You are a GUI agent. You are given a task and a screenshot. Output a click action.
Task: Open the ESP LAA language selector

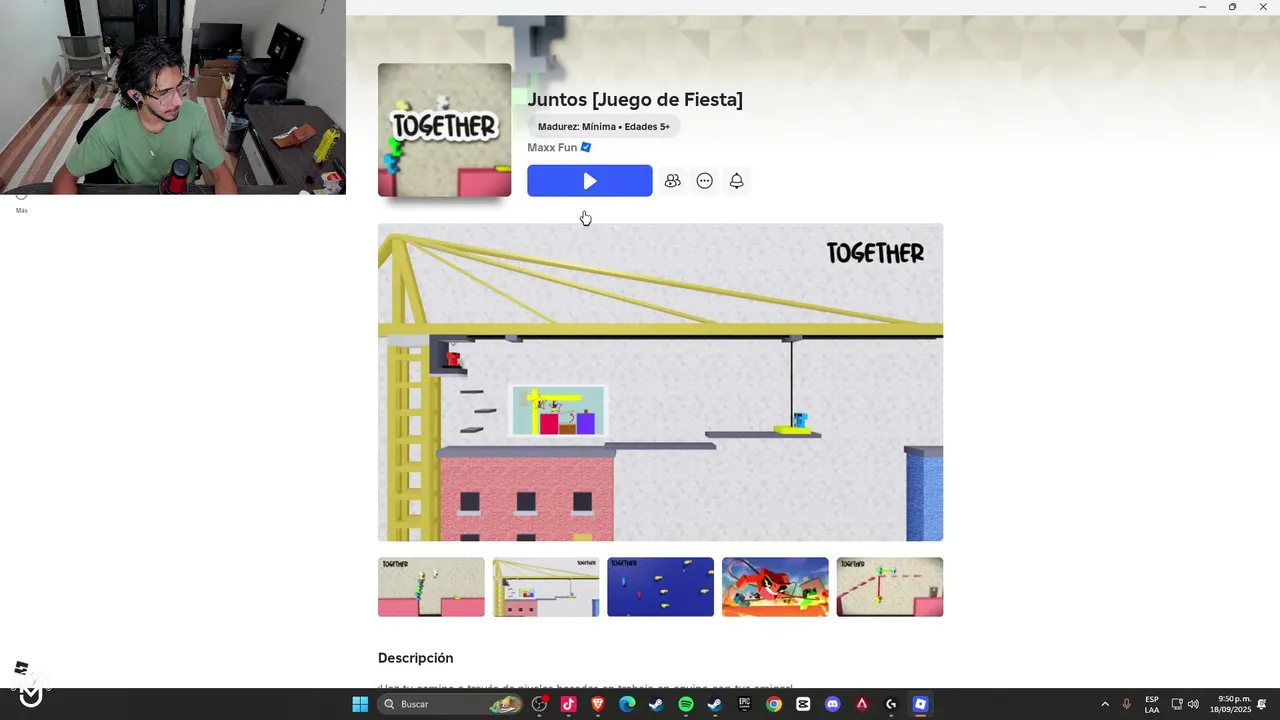tap(1152, 704)
